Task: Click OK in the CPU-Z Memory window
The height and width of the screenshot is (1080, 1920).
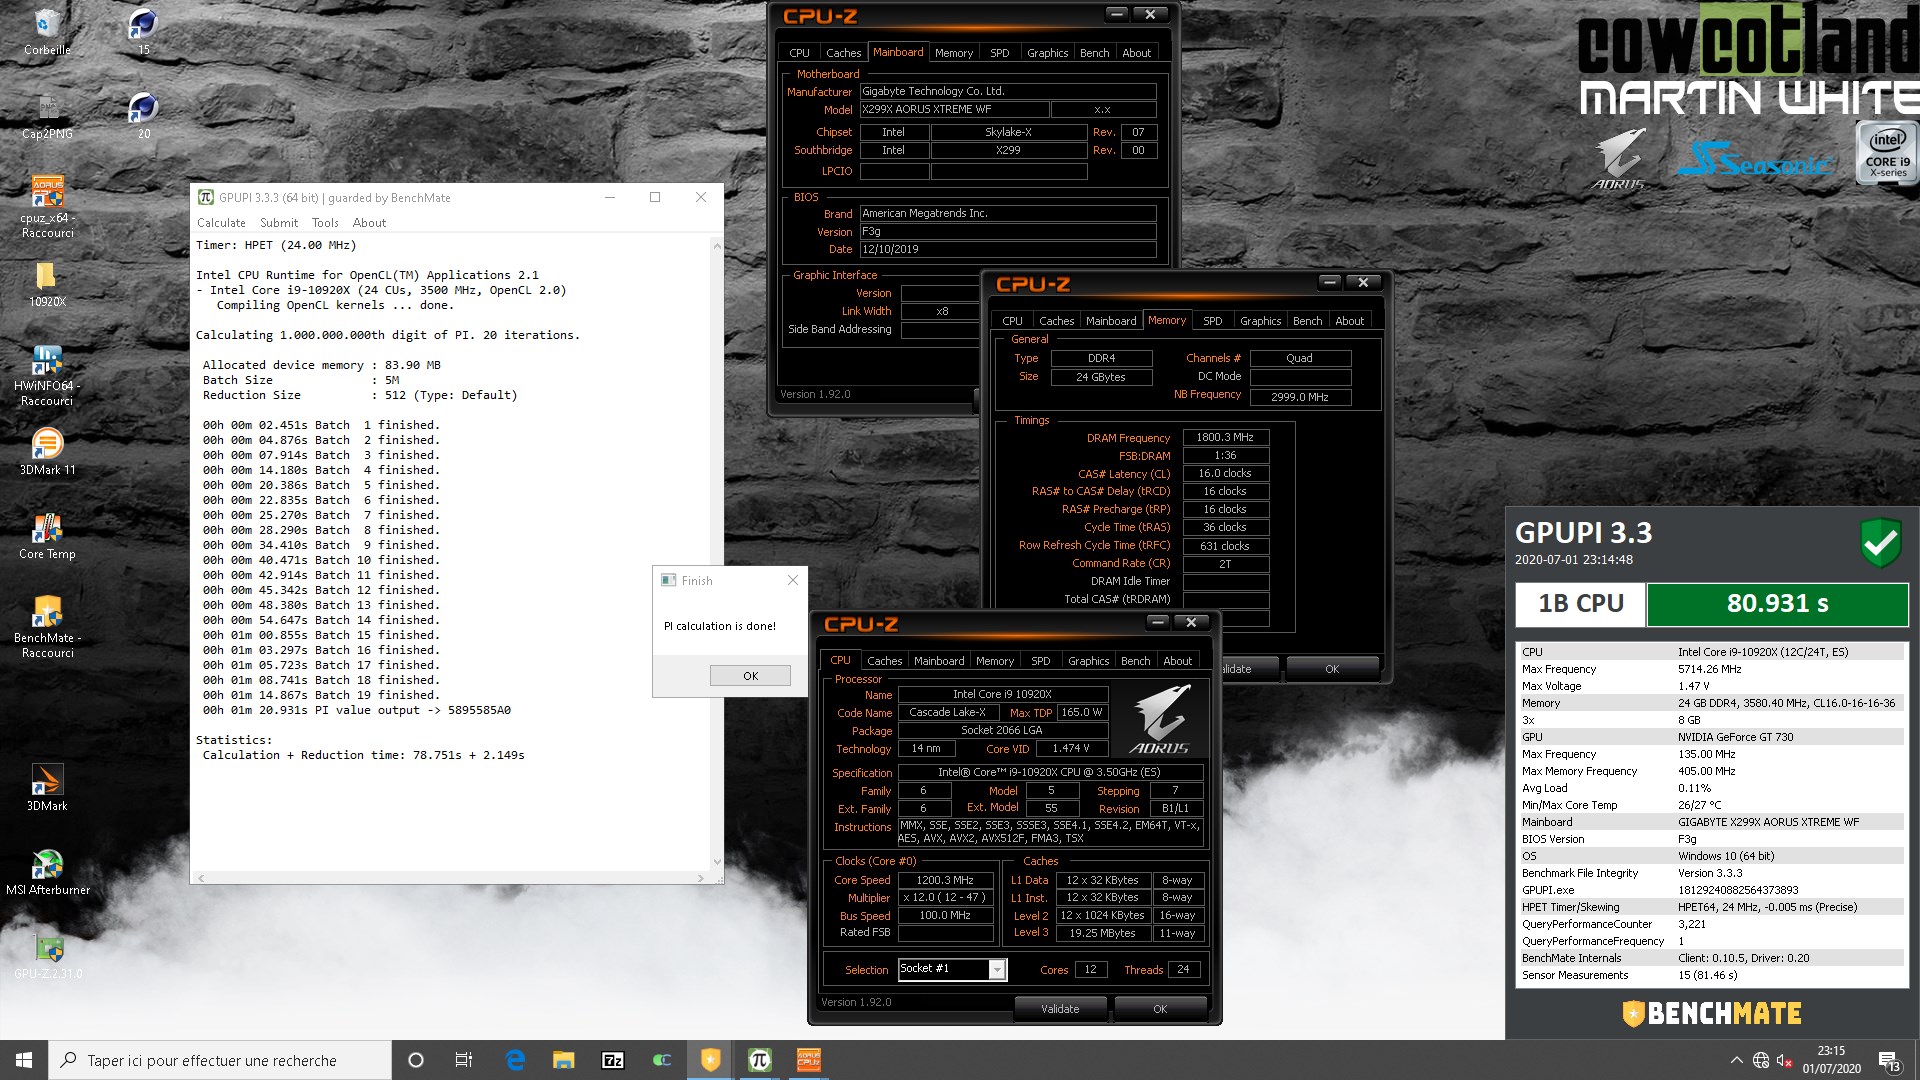Action: tap(1332, 669)
